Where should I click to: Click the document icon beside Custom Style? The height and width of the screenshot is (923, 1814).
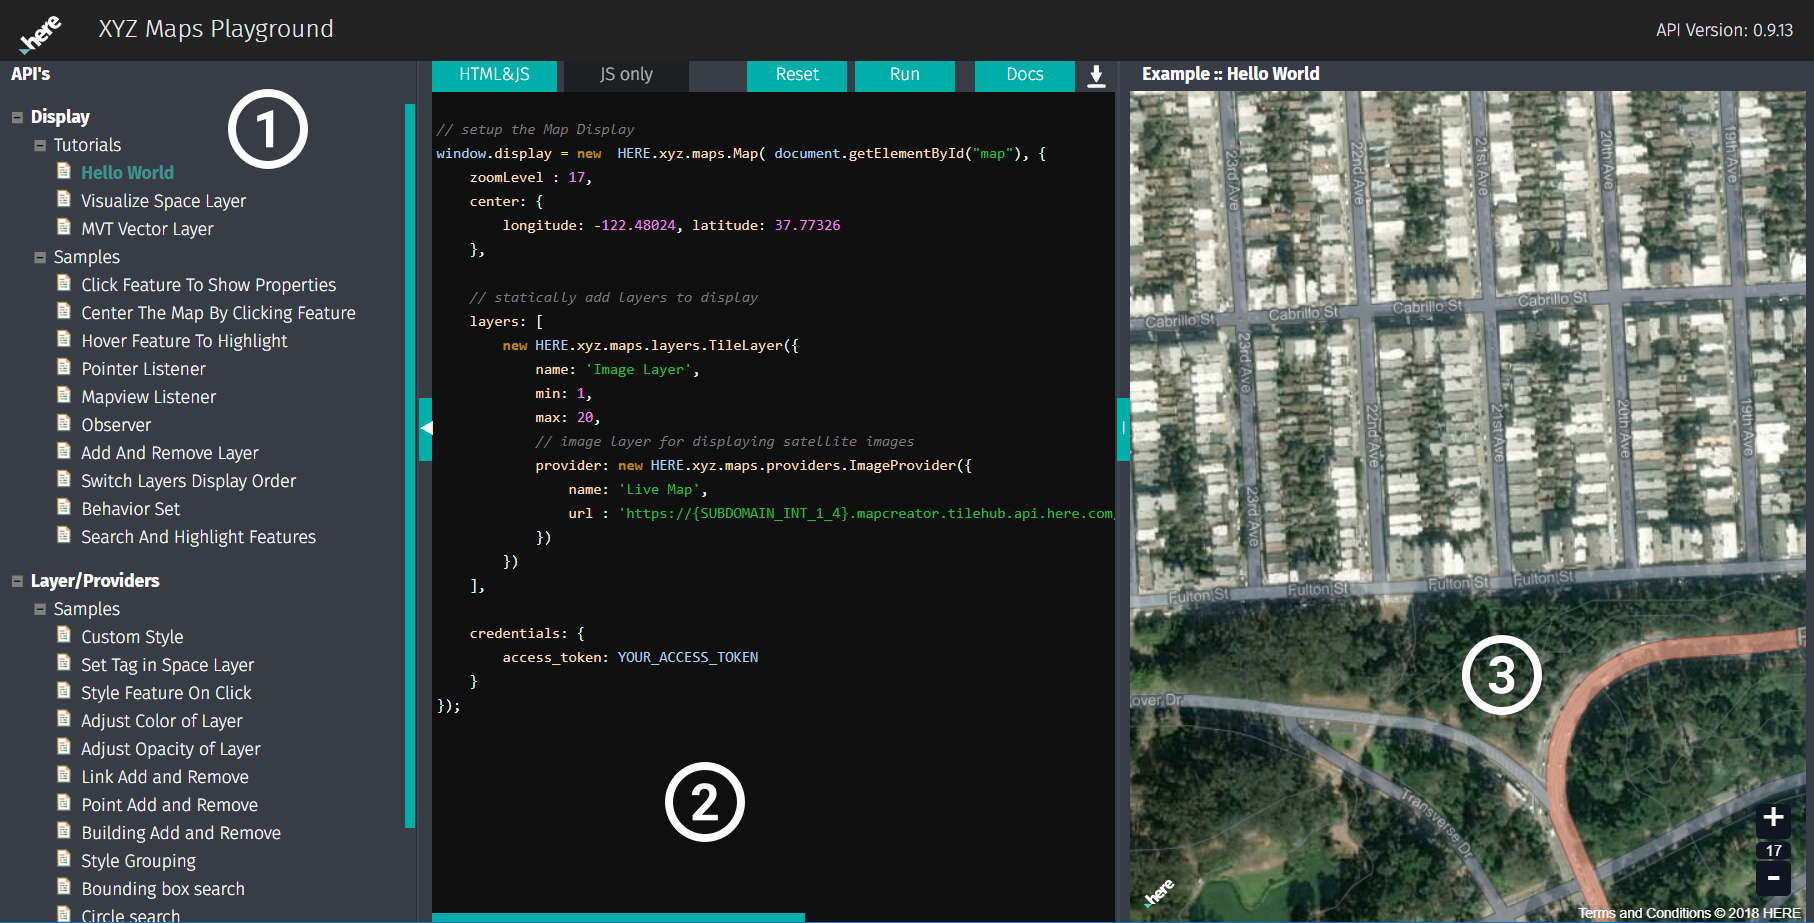pyautogui.click(x=64, y=635)
